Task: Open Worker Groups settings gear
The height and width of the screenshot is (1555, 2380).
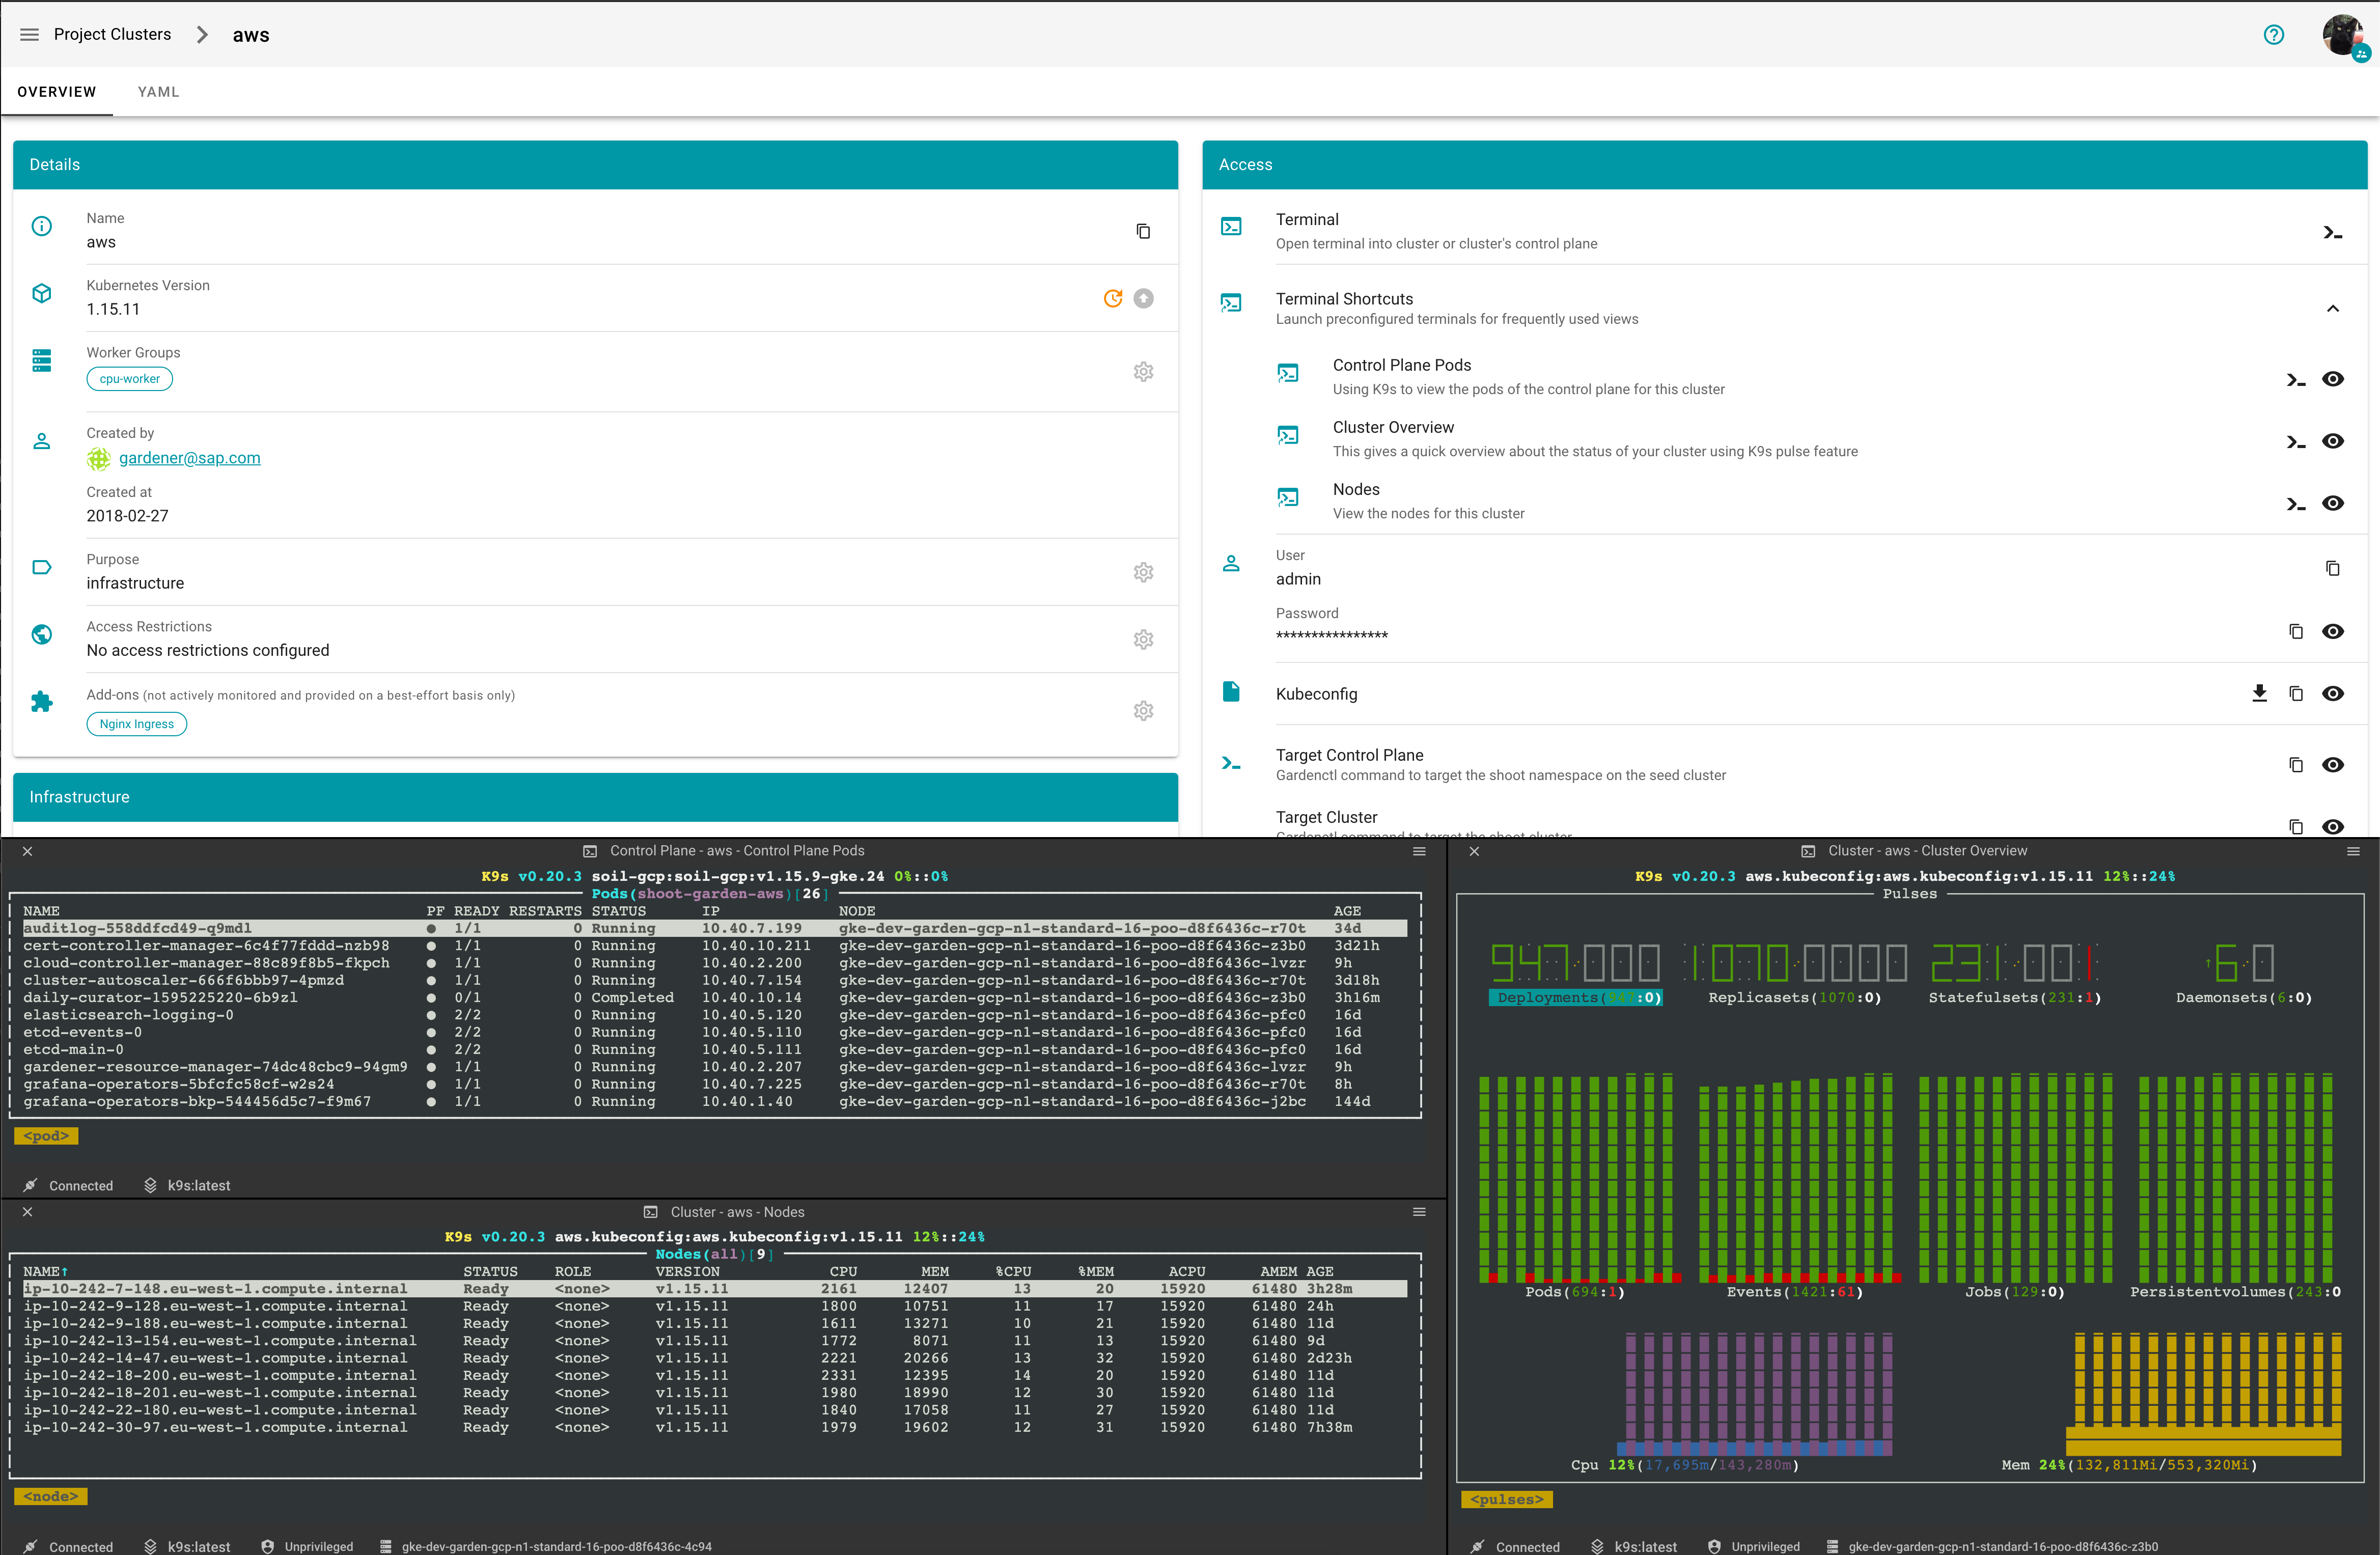Action: pyautogui.click(x=1143, y=372)
